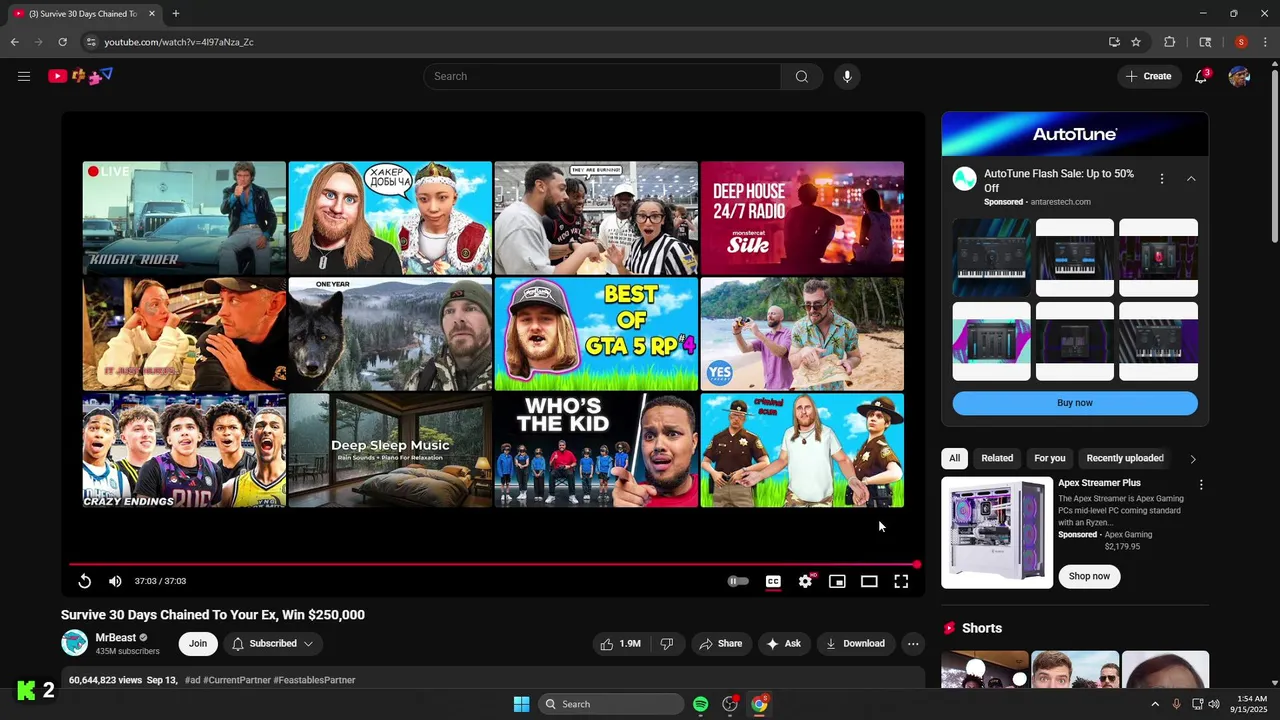Image resolution: width=1280 pixels, height=720 pixels.
Task: Open the MrBeast channel name link
Action: (x=115, y=638)
